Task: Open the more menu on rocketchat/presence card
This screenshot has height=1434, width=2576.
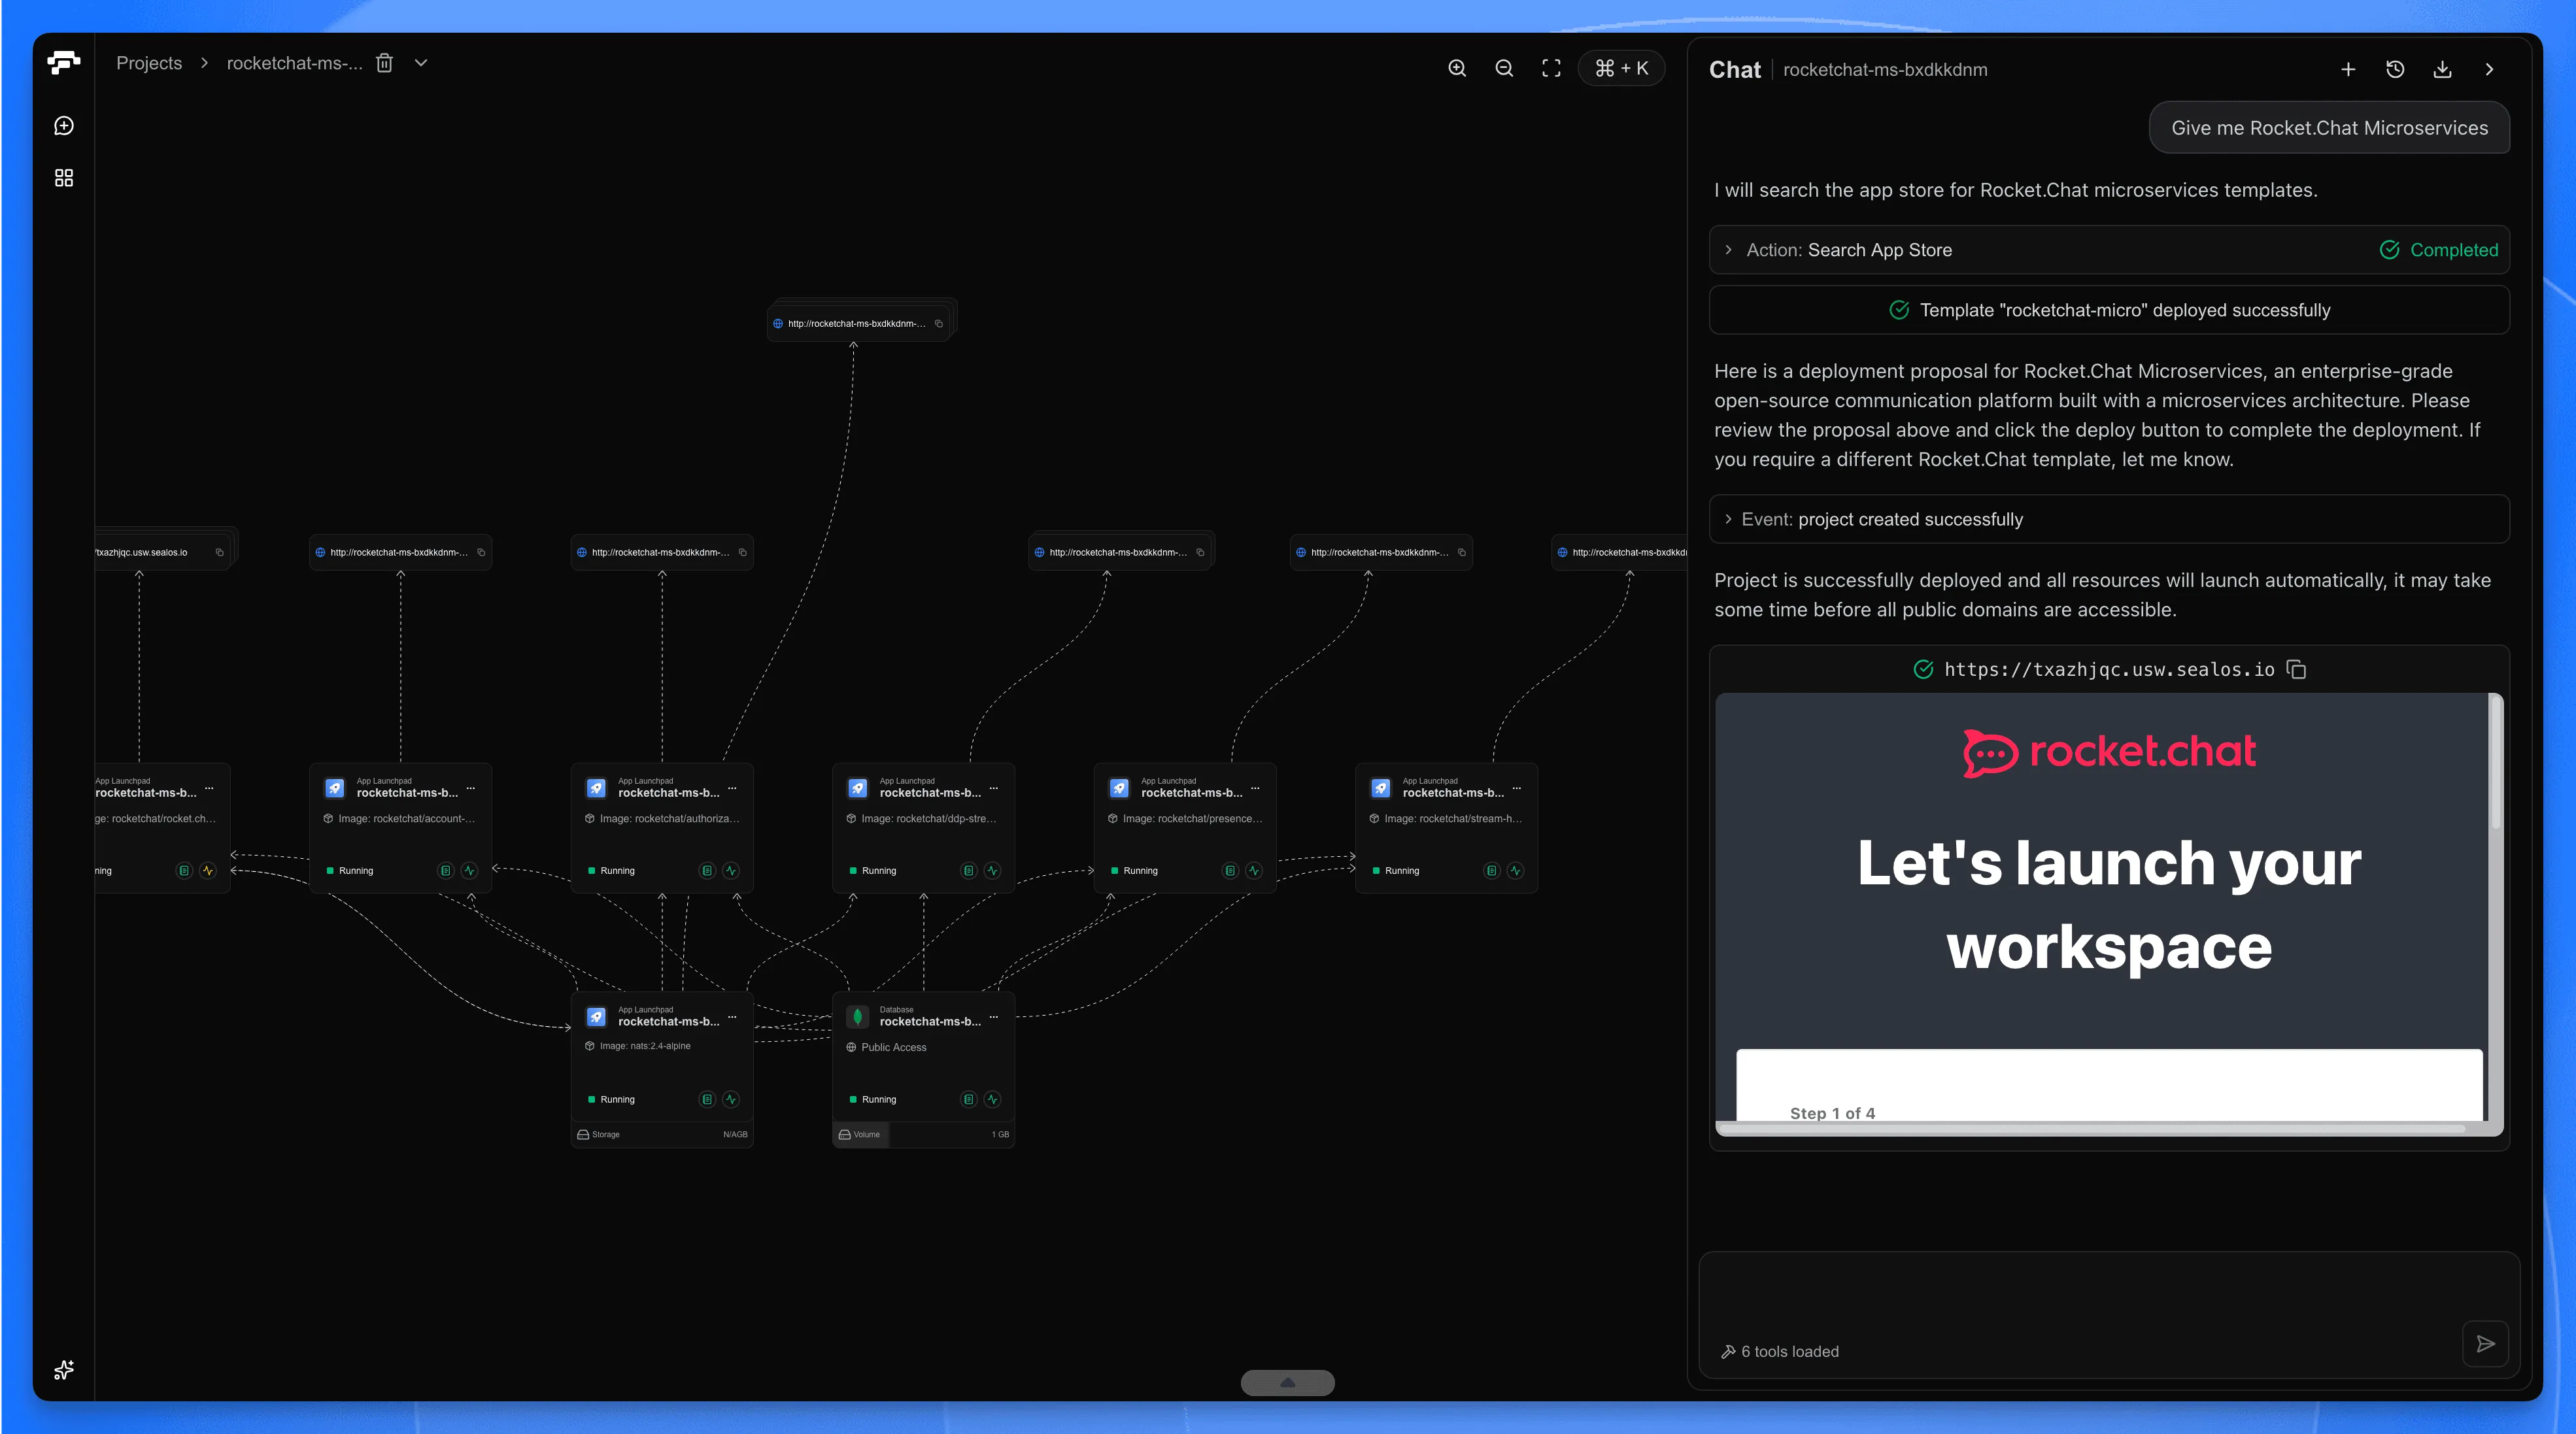Action: (1255, 788)
